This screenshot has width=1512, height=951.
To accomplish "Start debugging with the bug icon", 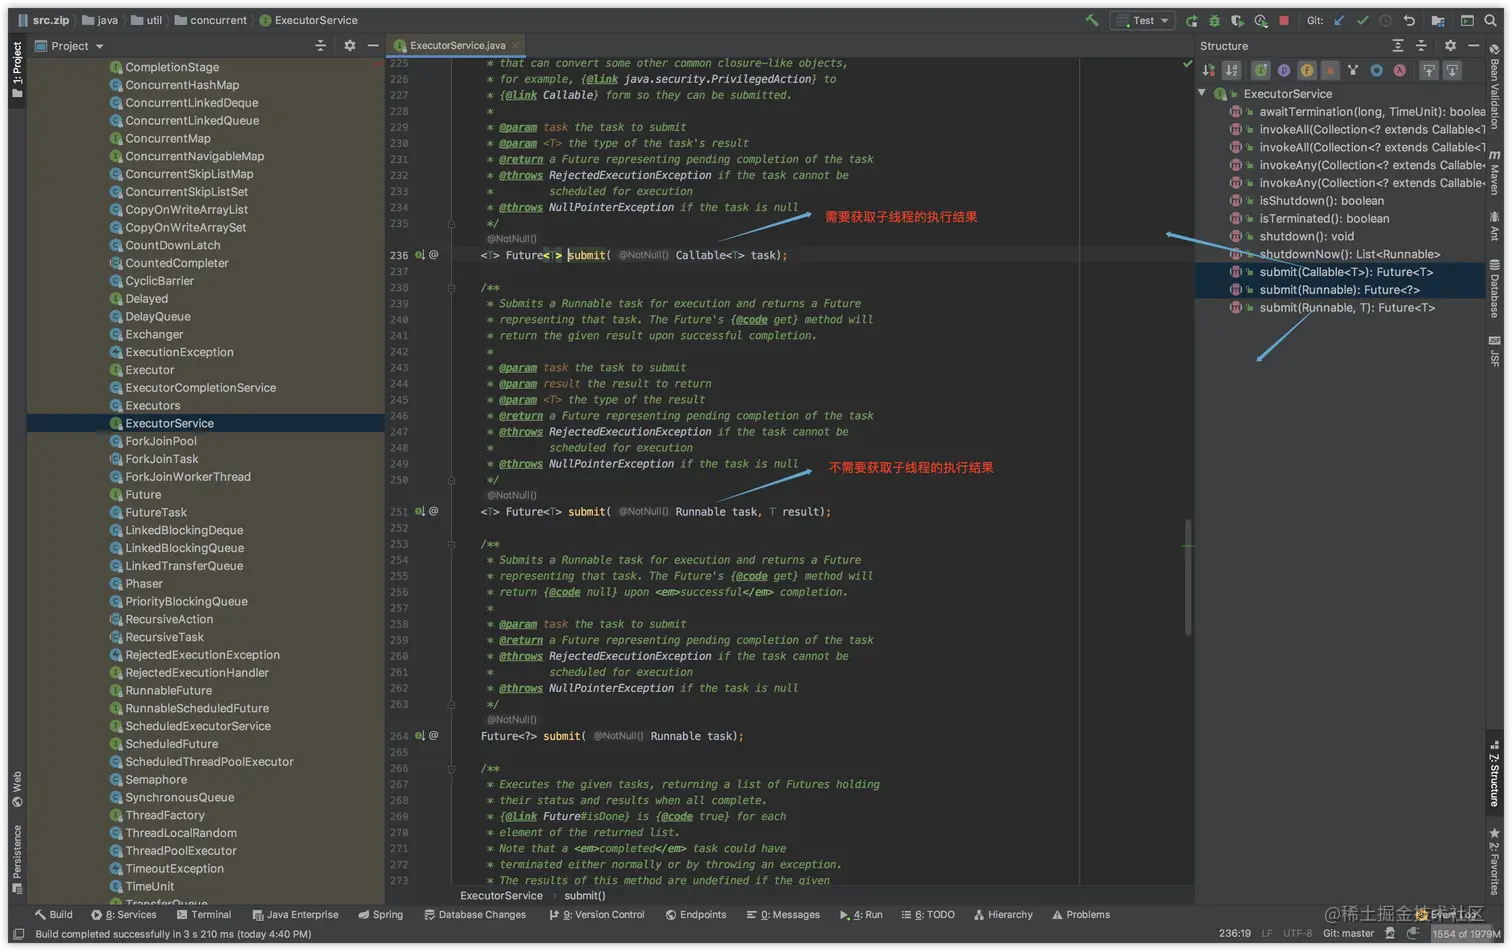I will coord(1214,20).
